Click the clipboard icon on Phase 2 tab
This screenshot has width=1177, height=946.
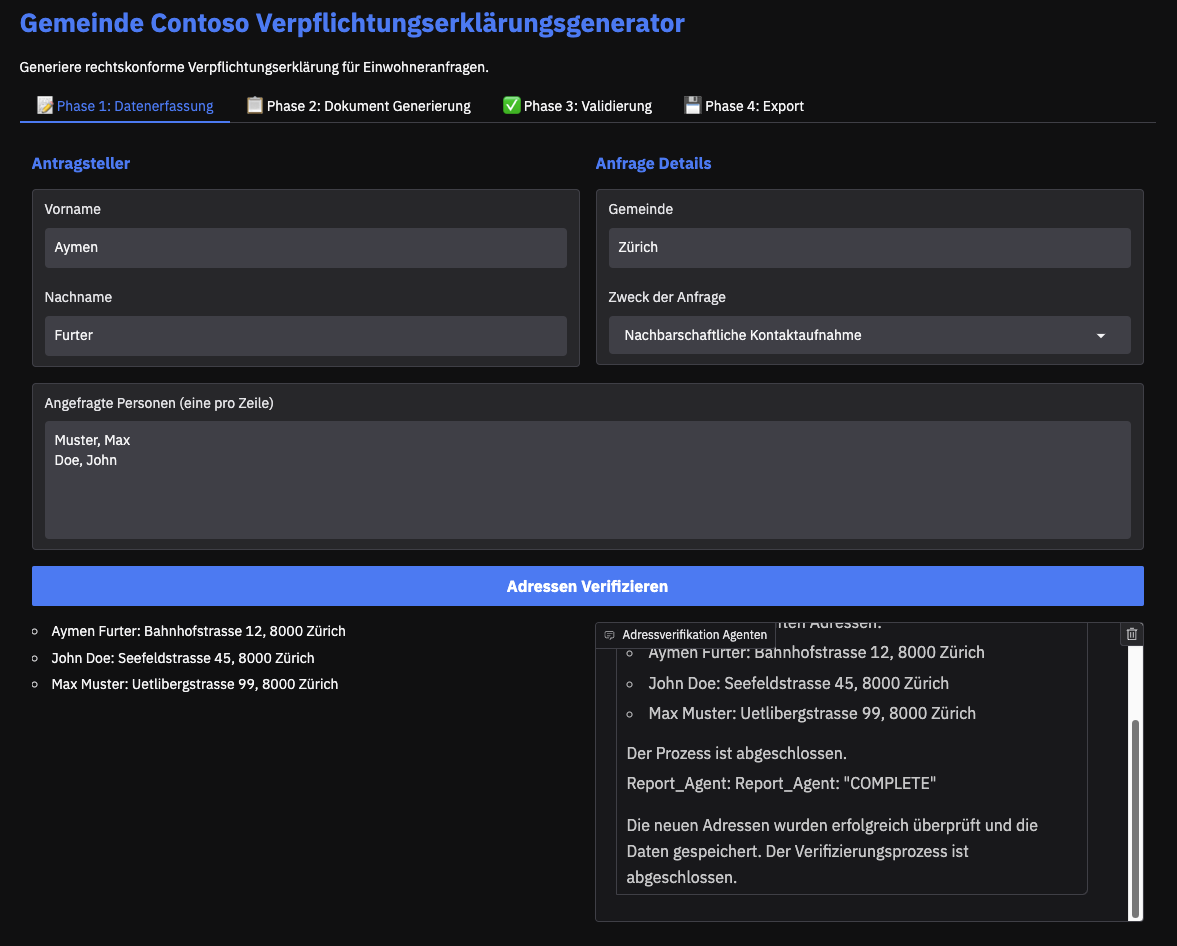[x=254, y=105]
